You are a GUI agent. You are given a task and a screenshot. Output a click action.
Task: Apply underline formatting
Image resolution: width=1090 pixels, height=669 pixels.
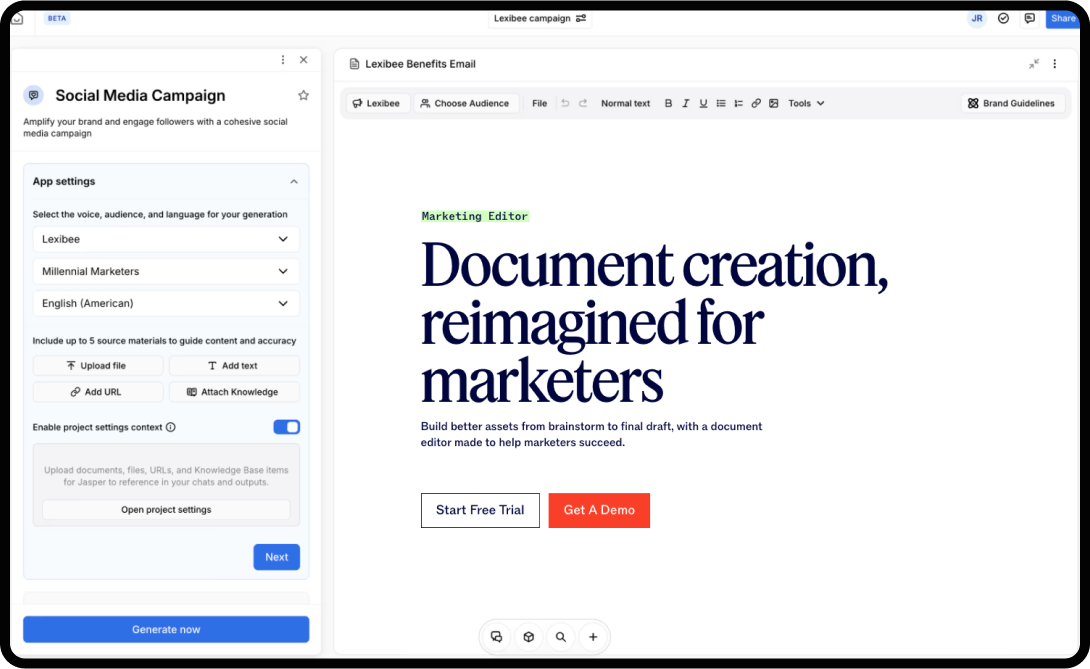pos(703,103)
